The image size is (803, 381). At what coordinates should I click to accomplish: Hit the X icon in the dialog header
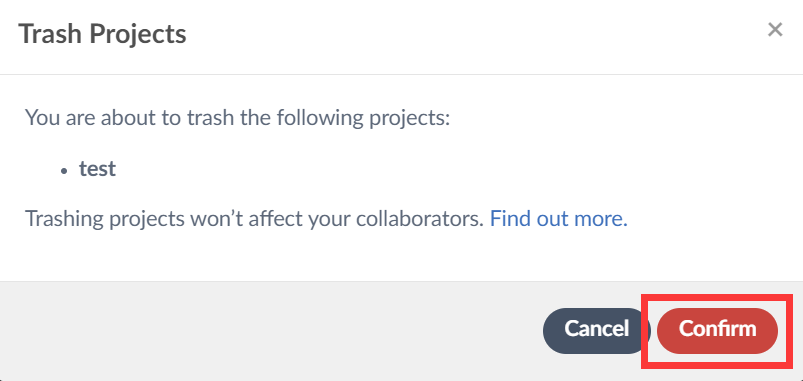775,30
